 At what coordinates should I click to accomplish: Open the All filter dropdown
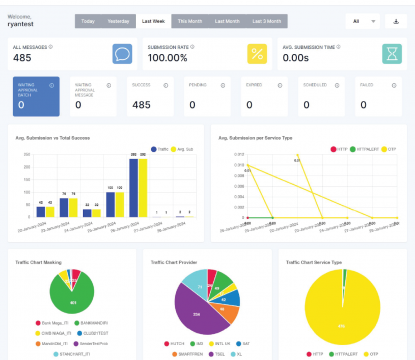363,21
